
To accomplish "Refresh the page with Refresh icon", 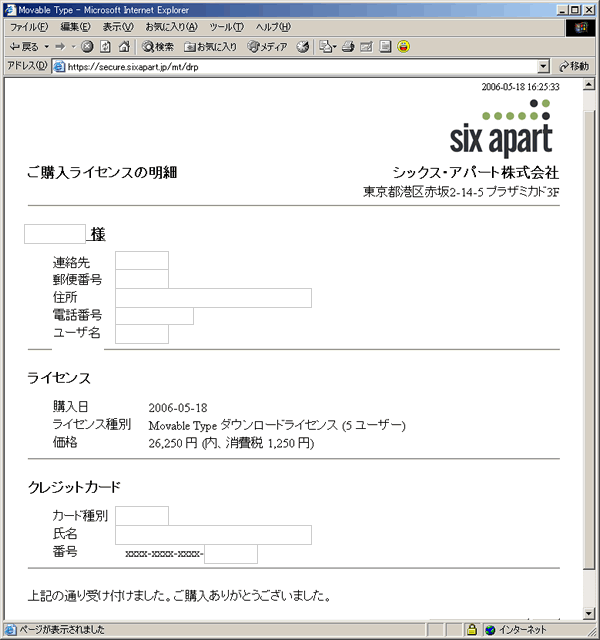I will [105, 47].
